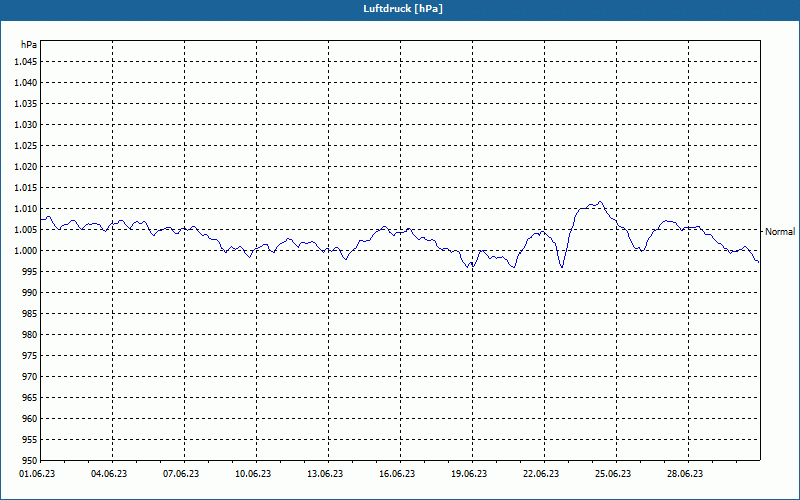Click the 1.015 axis value
This screenshot has width=800, height=500.
tap(25, 188)
